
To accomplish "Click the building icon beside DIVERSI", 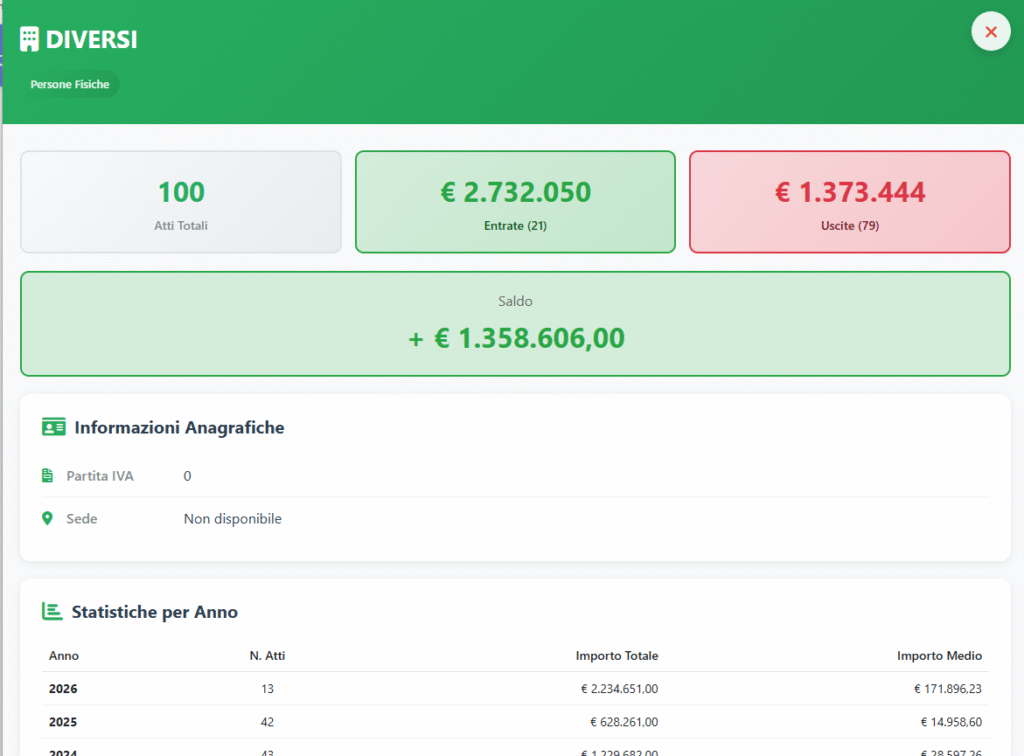I will point(30,39).
